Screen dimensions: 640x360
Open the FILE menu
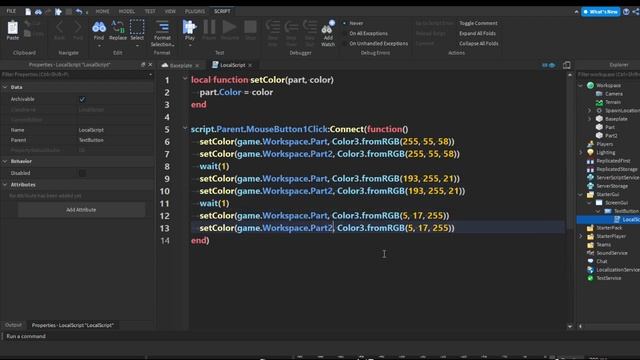11,11
